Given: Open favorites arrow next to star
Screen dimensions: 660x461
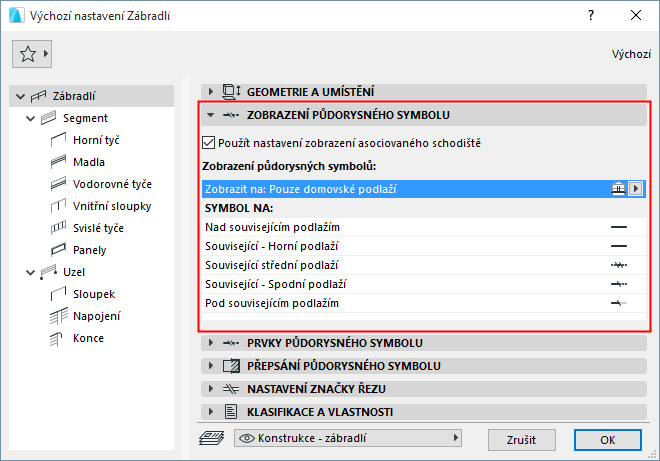Looking at the screenshot, I should pos(45,53).
